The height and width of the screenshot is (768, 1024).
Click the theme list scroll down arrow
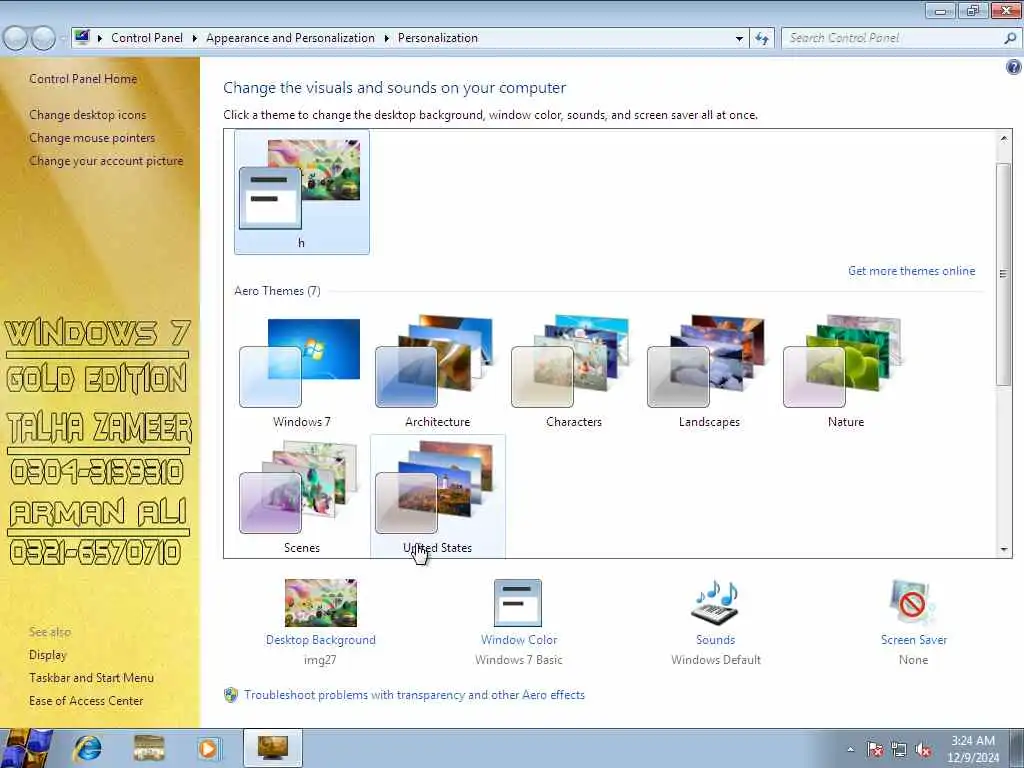[1004, 549]
